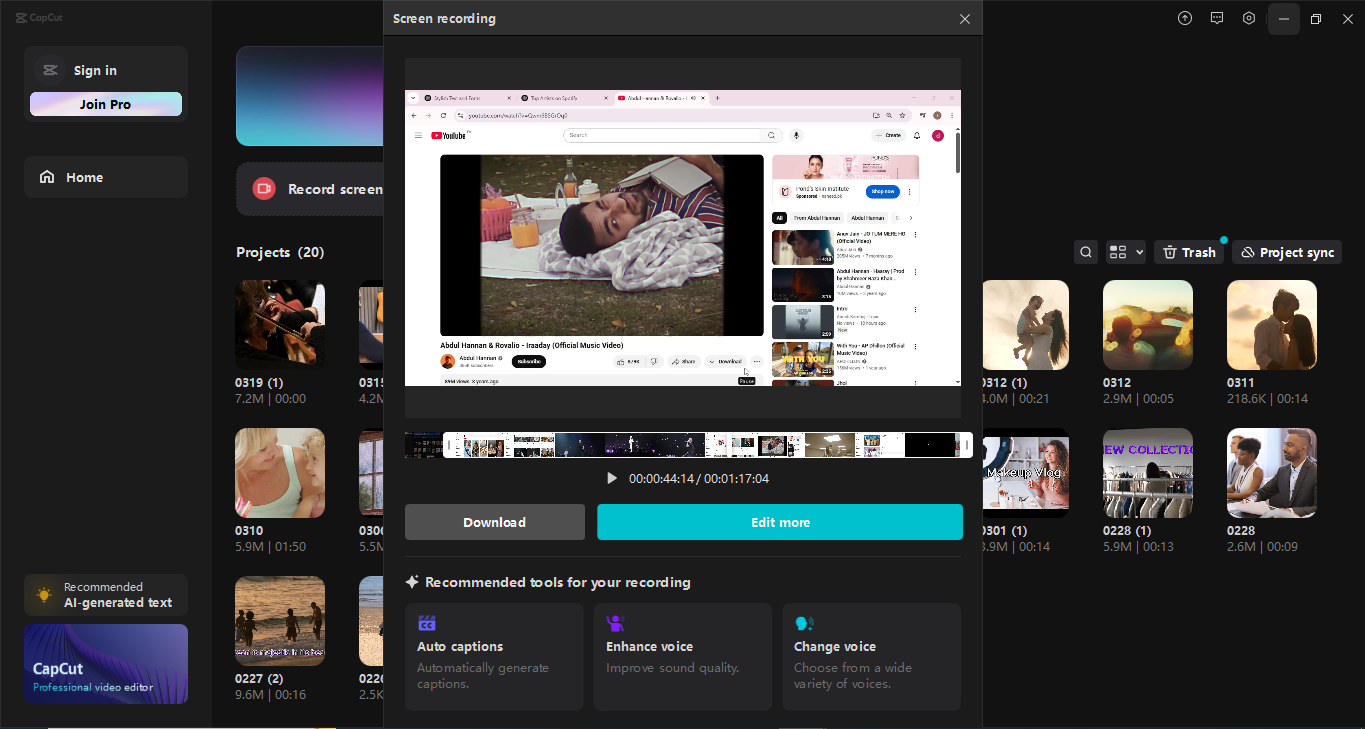Download the screen recording
1365x729 pixels.
494,521
